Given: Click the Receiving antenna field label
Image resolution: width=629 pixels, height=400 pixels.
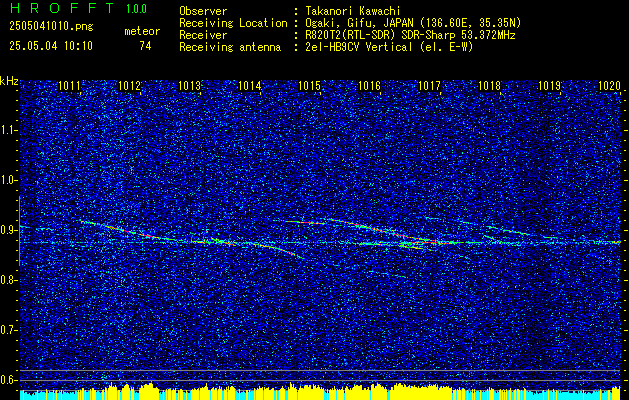Looking at the screenshot, I should click(x=230, y=47).
